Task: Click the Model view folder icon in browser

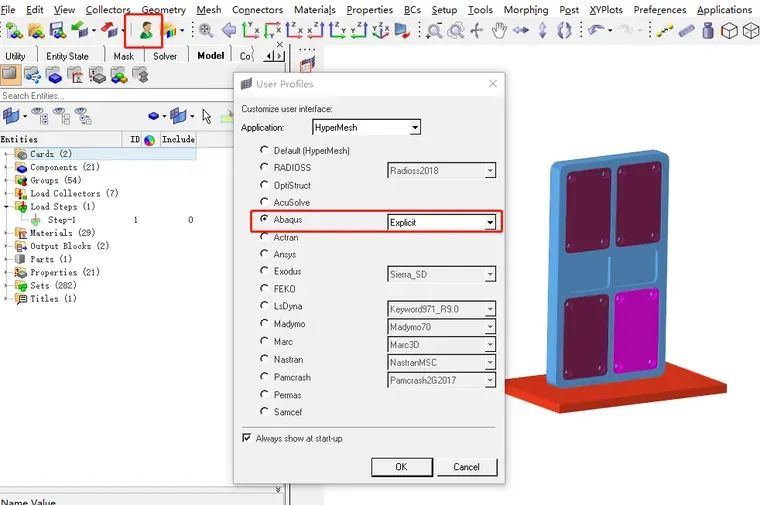Action: coord(11,75)
